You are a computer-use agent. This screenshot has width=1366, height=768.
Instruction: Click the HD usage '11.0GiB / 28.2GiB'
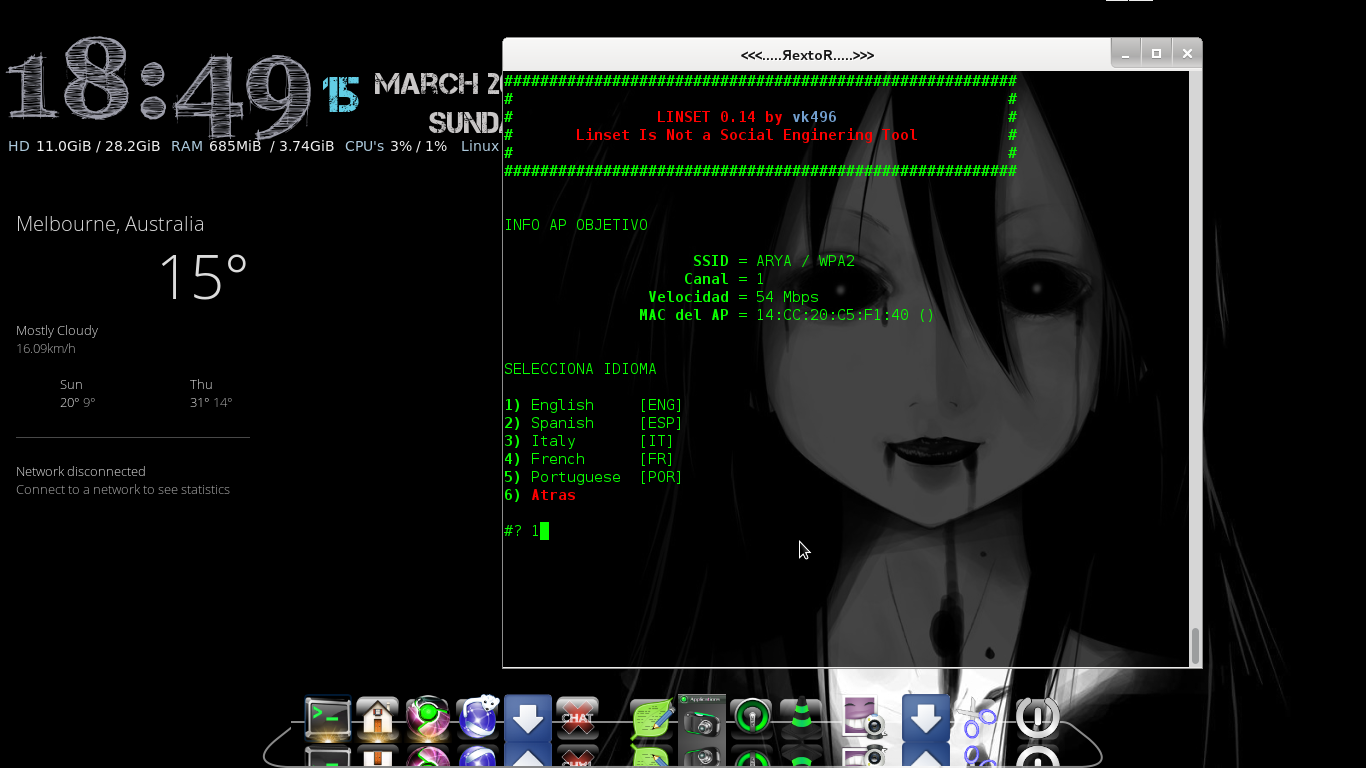click(x=98, y=146)
